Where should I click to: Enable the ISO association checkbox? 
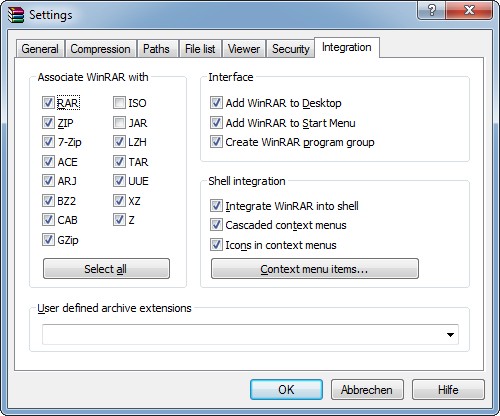[x=119, y=103]
